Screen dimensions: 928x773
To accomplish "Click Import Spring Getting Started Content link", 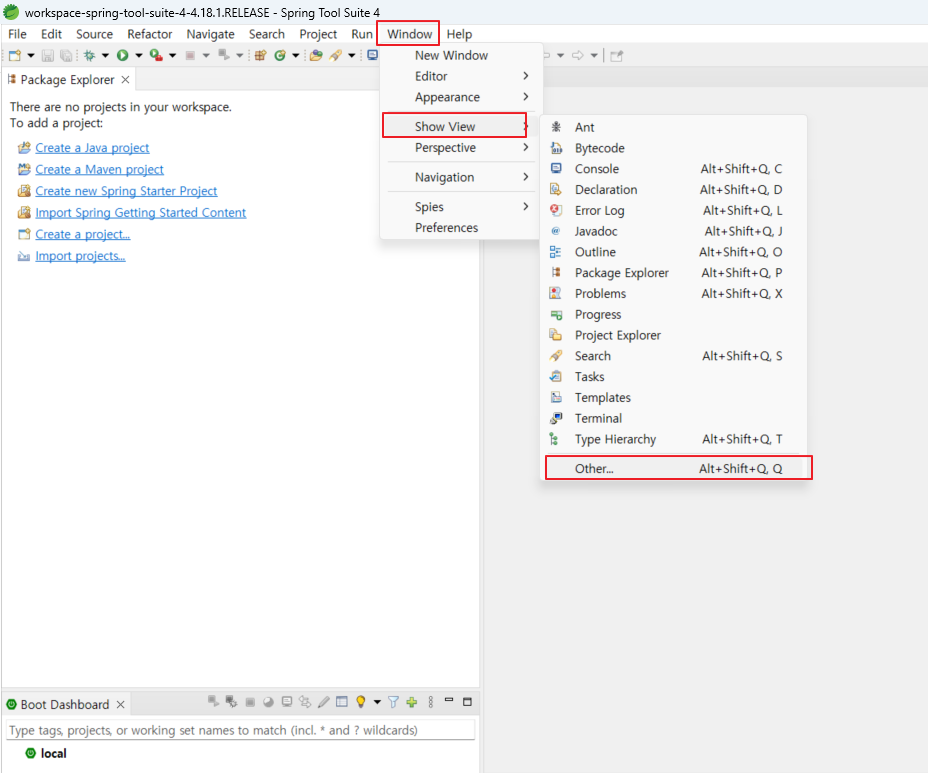I will tap(140, 212).
